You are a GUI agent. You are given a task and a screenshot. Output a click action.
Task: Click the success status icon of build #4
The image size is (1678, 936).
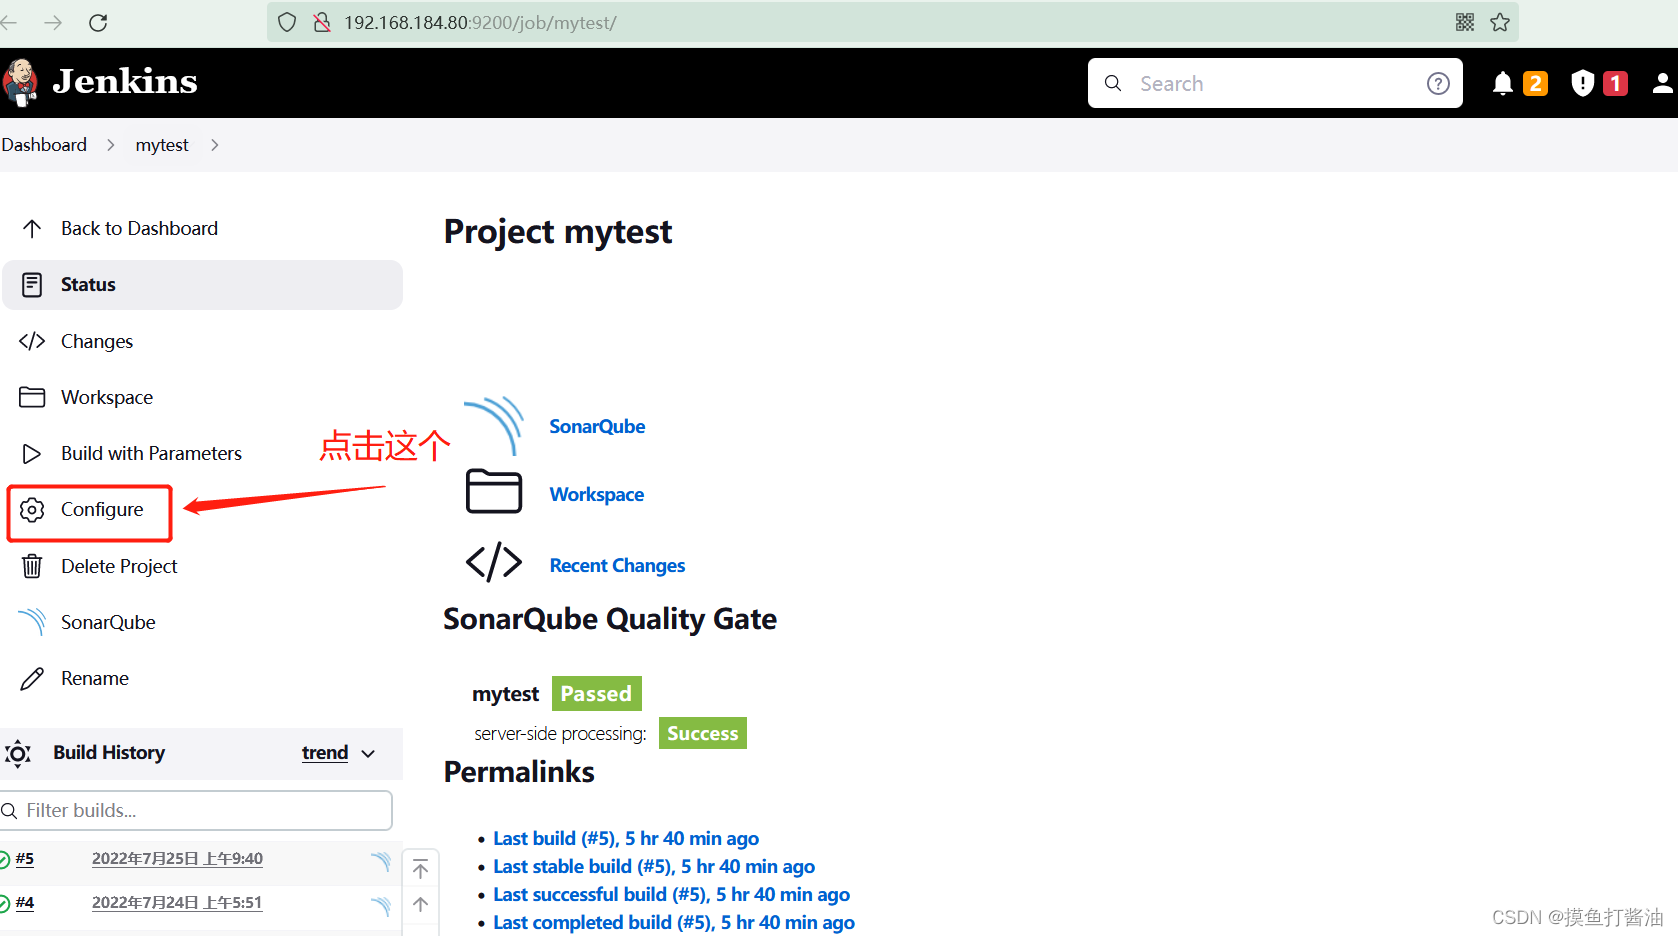[x=4, y=903]
